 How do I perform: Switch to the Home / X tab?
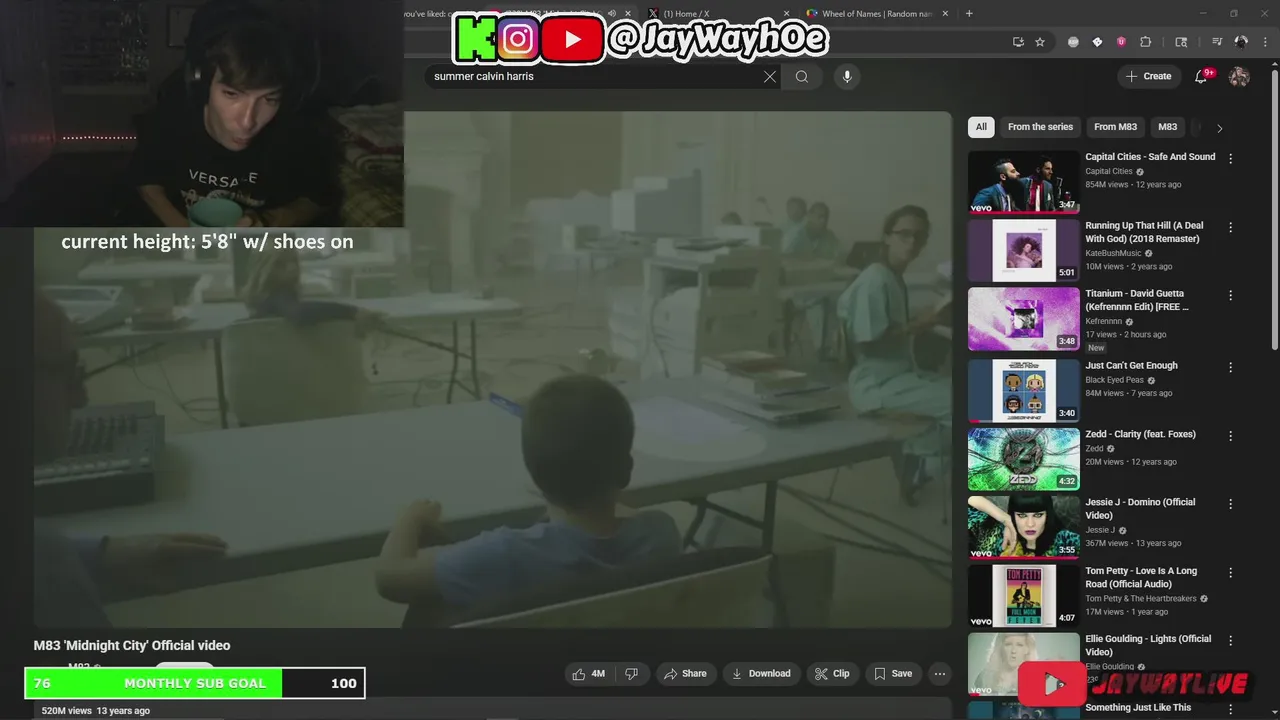717,14
